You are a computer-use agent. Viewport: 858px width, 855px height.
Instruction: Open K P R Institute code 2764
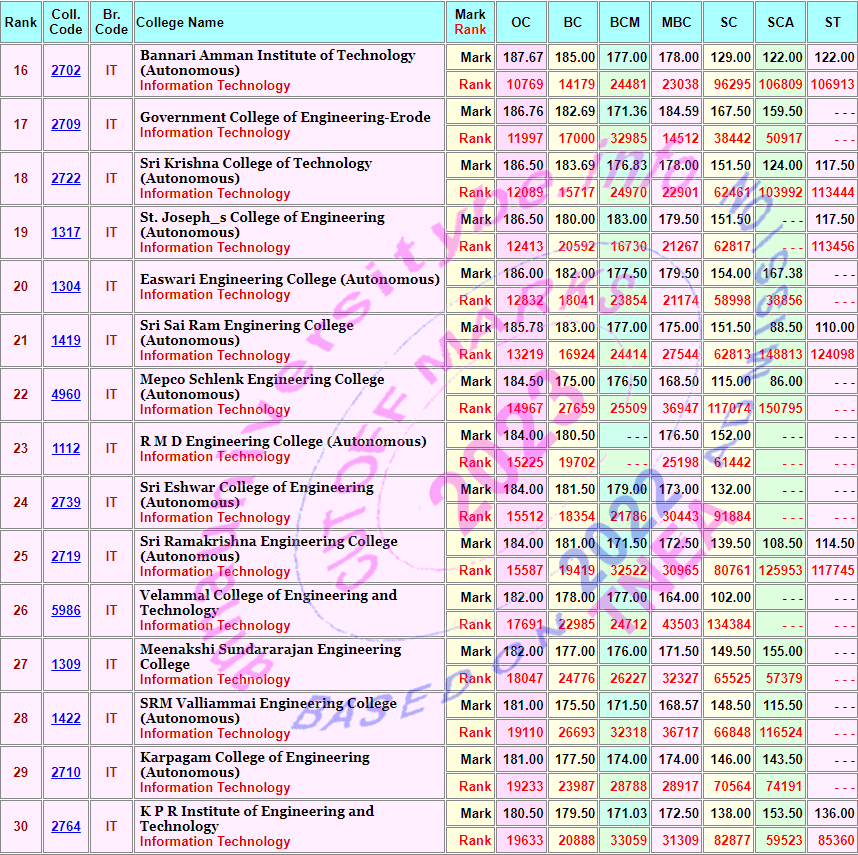click(x=66, y=827)
